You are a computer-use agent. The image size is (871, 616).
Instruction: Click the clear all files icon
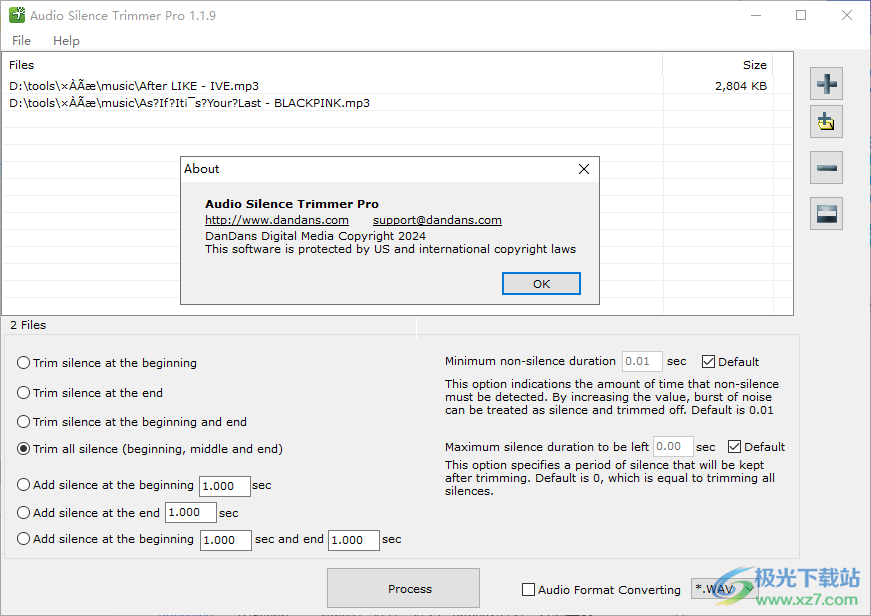[827, 213]
